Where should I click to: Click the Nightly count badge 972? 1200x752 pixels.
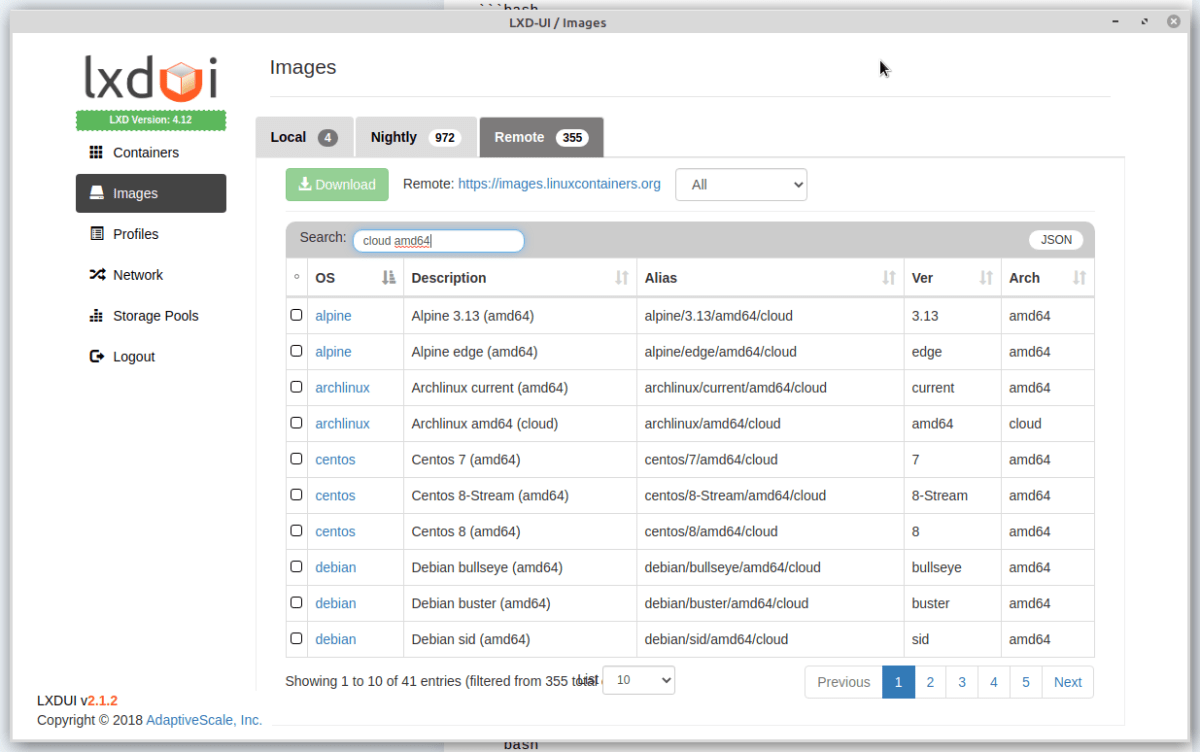pyautogui.click(x=445, y=138)
